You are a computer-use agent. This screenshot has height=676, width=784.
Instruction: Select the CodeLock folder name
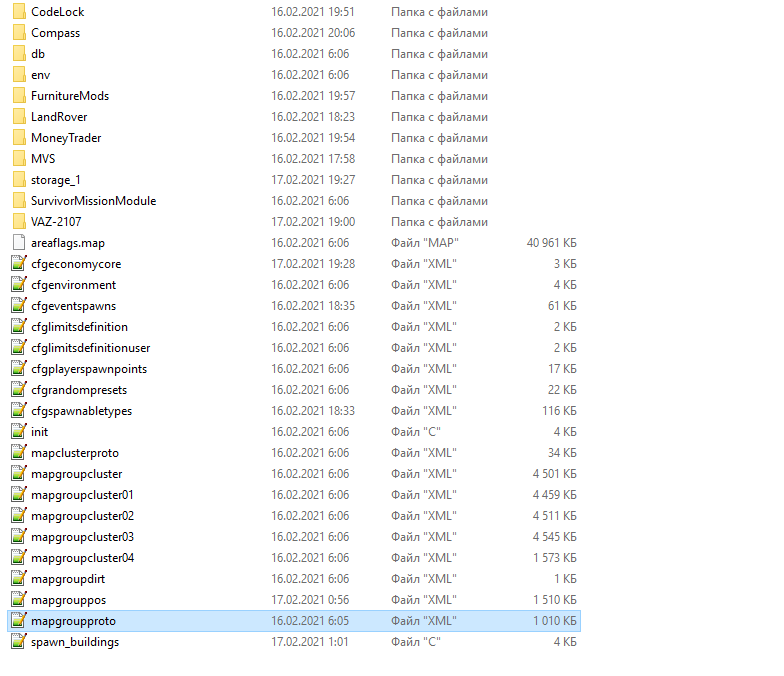tap(58, 12)
